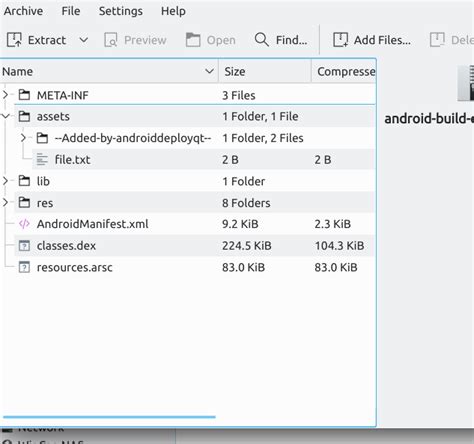Click the Extract button label
474x444 pixels.
pos(47,40)
